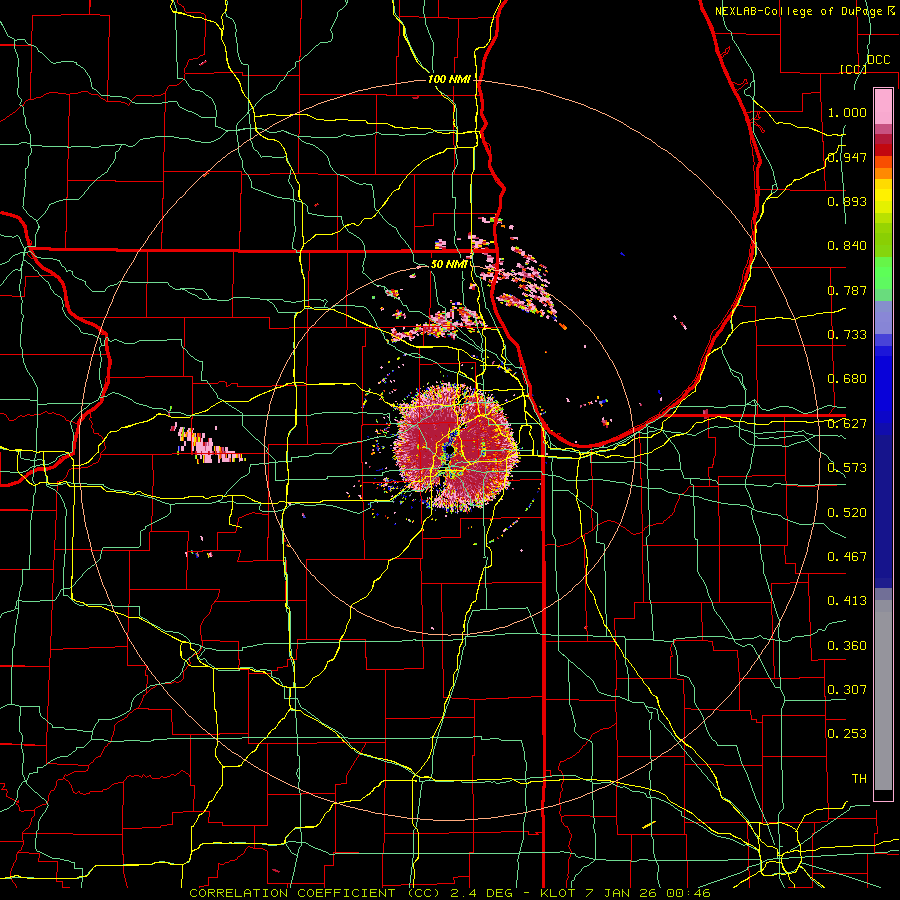Click the orange band of color scale
900x900 pixels.
(x=883, y=167)
